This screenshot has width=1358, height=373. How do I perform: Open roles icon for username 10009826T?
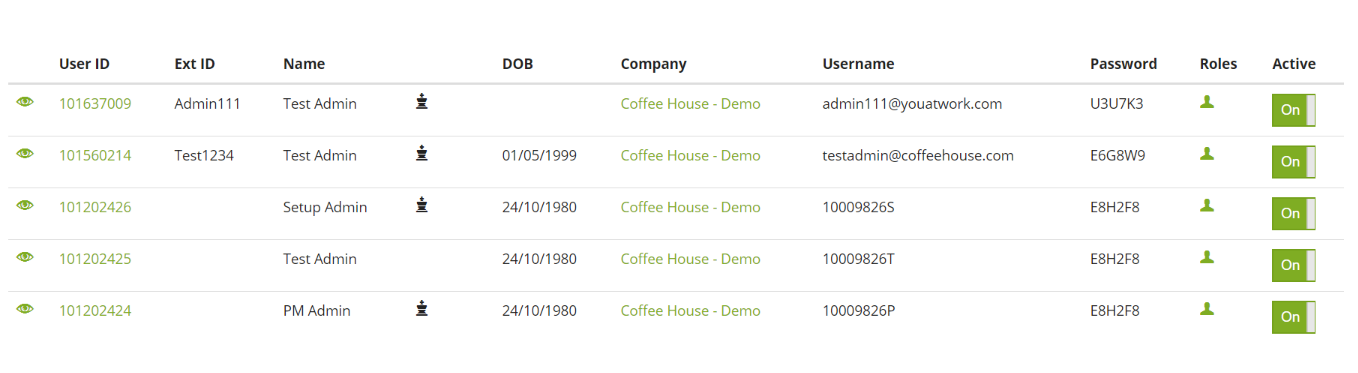[x=1207, y=257]
